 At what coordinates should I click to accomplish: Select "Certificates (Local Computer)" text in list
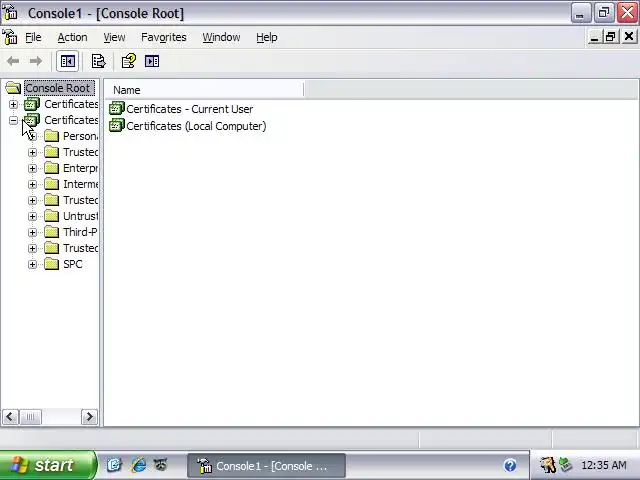point(196,126)
